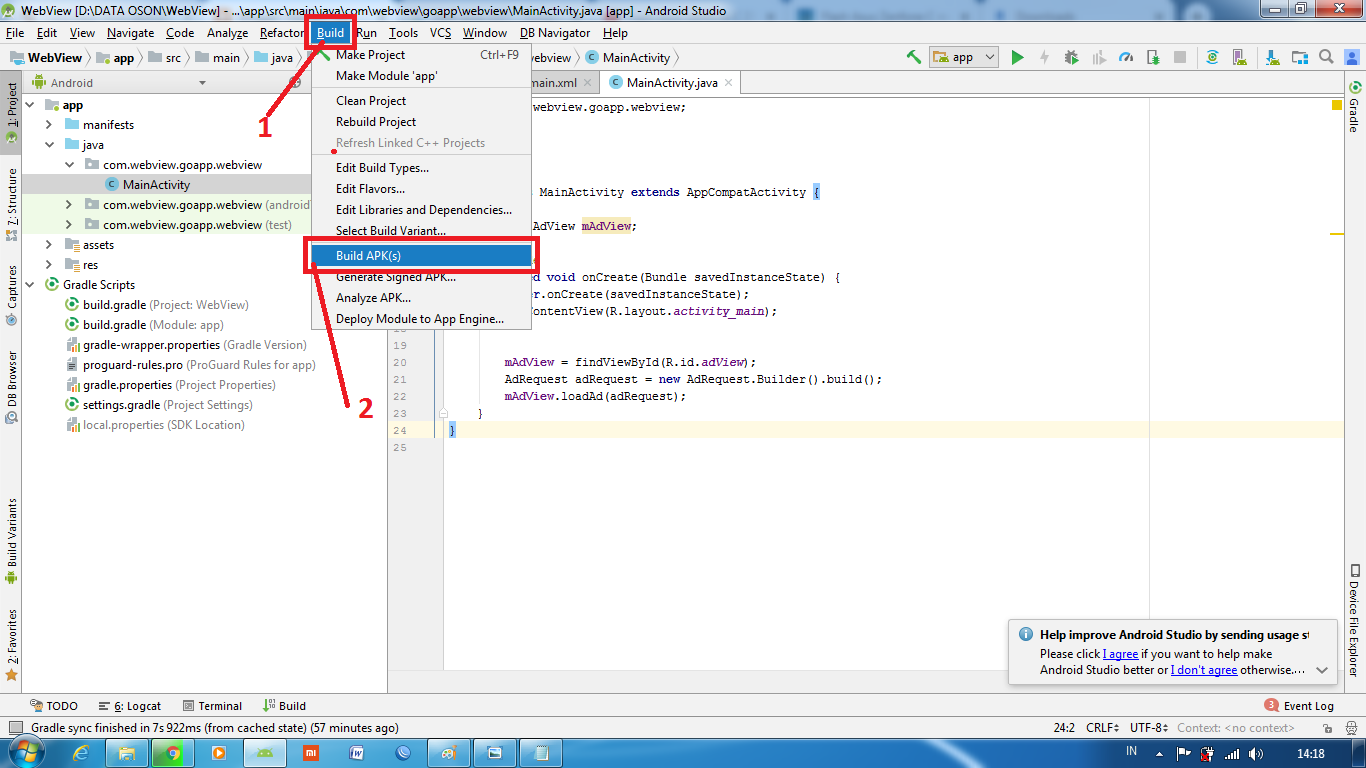Image resolution: width=1366 pixels, height=768 pixels.
Task: Collapse the java folder node
Action: tap(49, 145)
